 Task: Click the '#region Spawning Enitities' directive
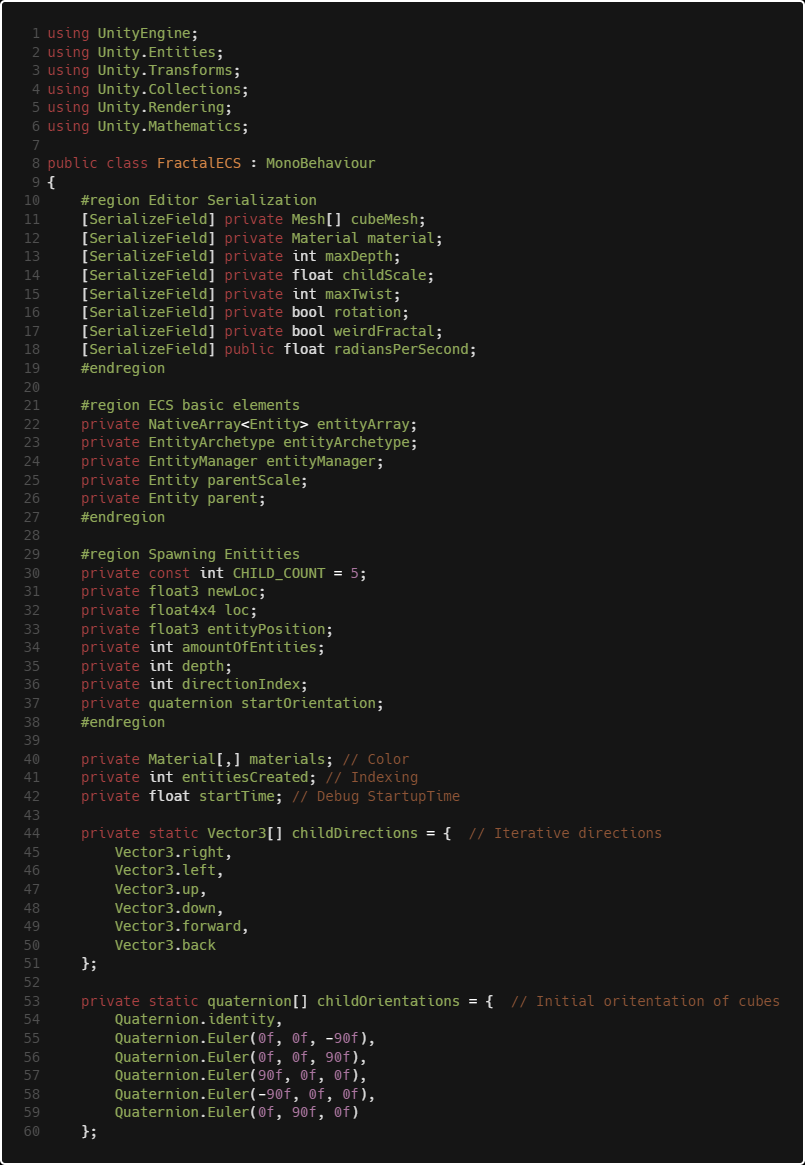[190, 554]
